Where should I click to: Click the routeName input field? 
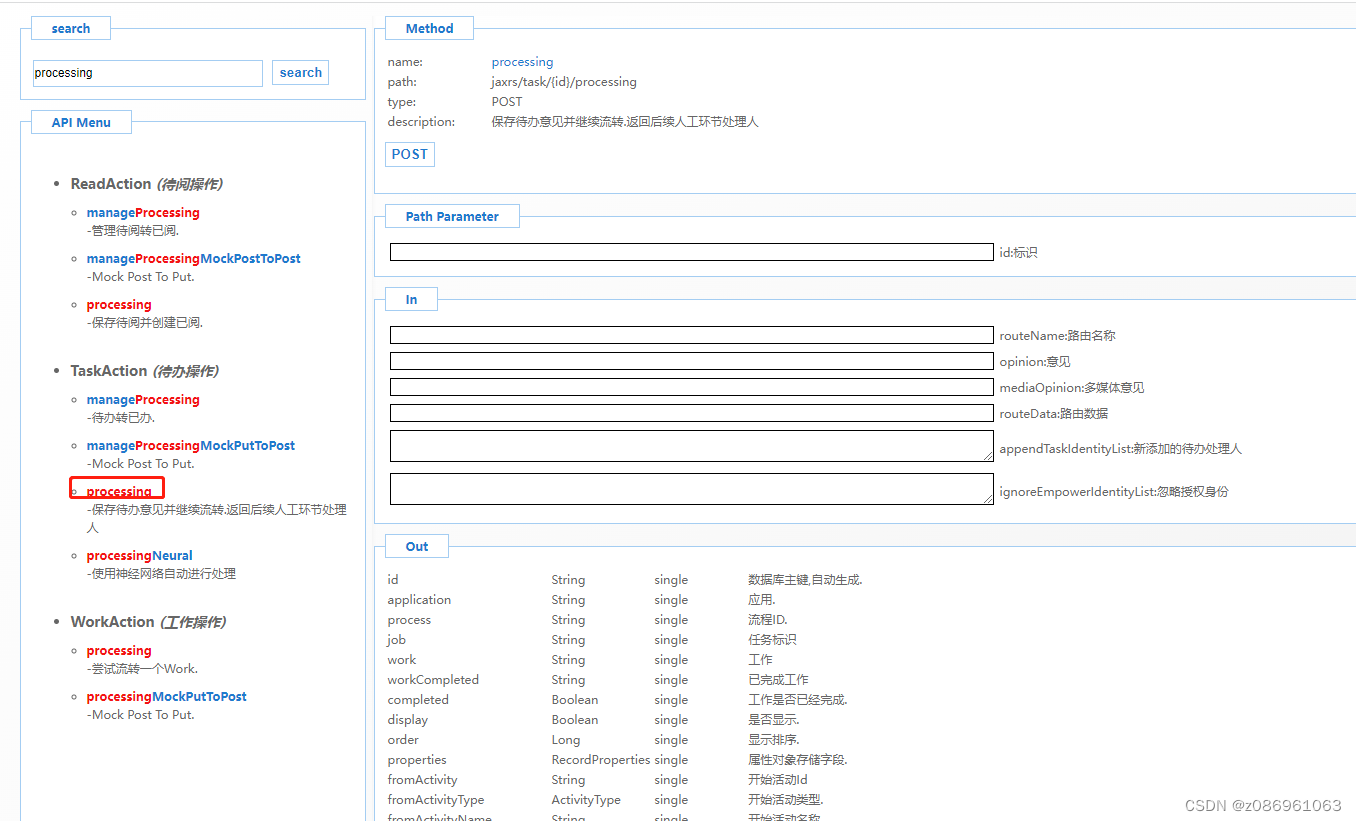coord(692,335)
